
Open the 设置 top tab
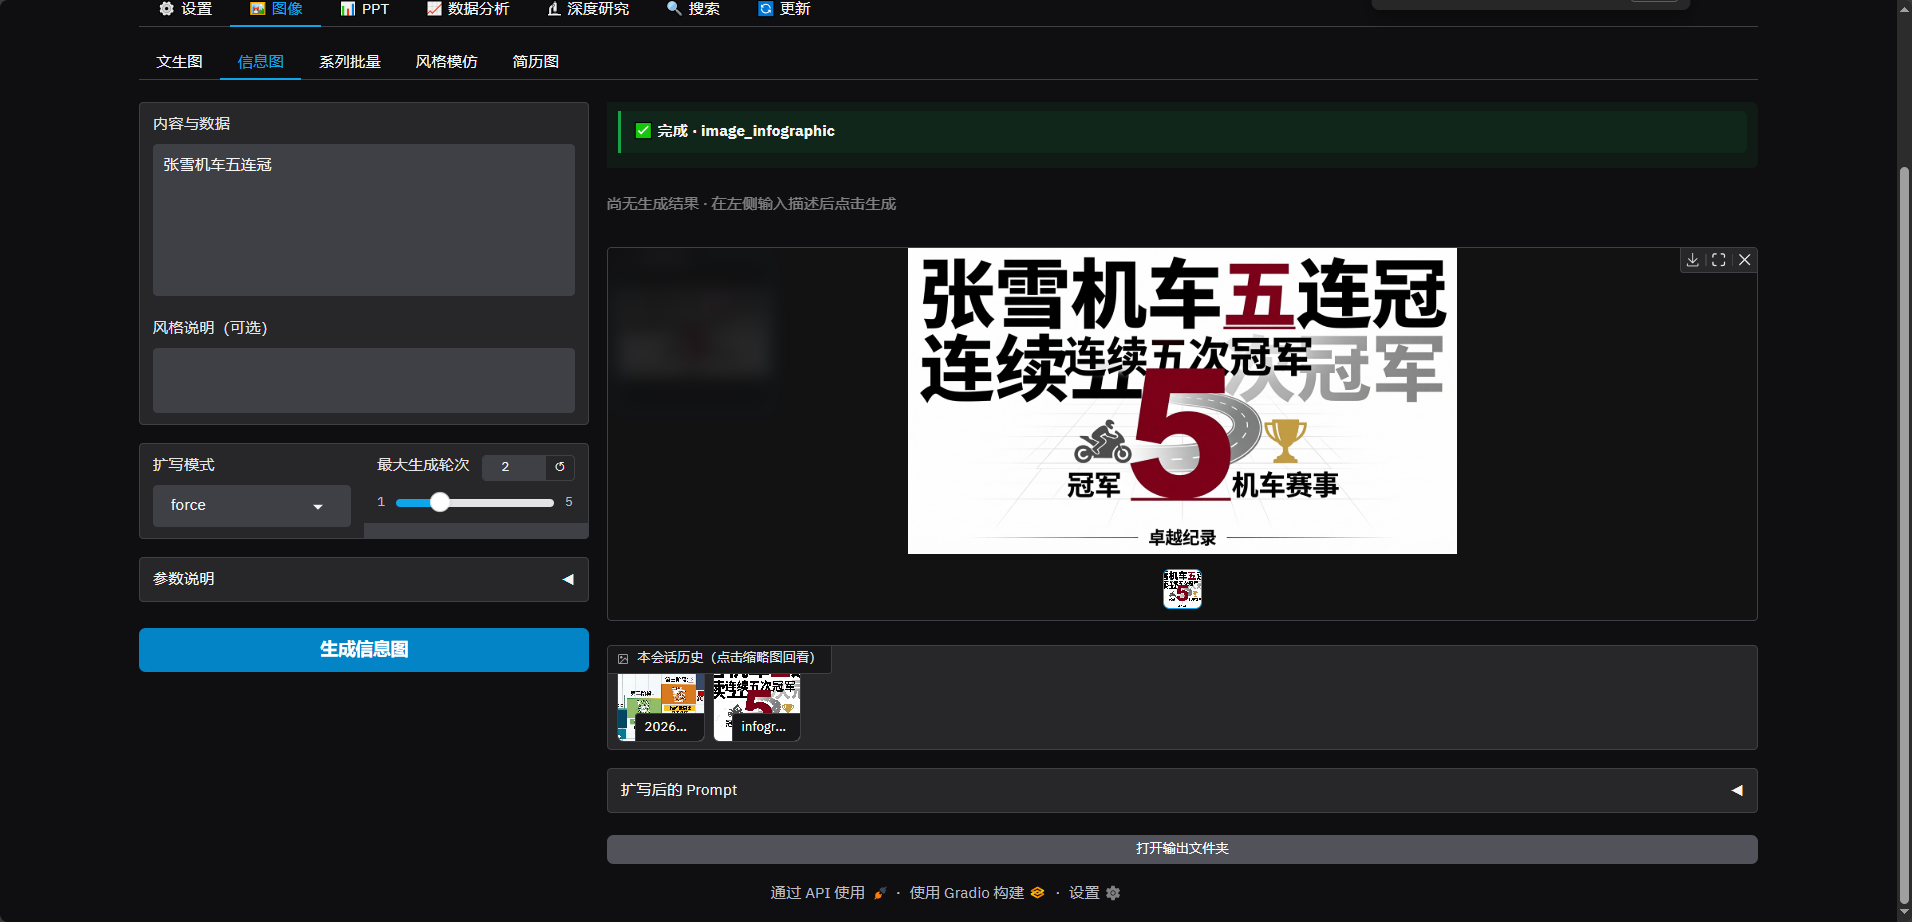click(x=186, y=9)
